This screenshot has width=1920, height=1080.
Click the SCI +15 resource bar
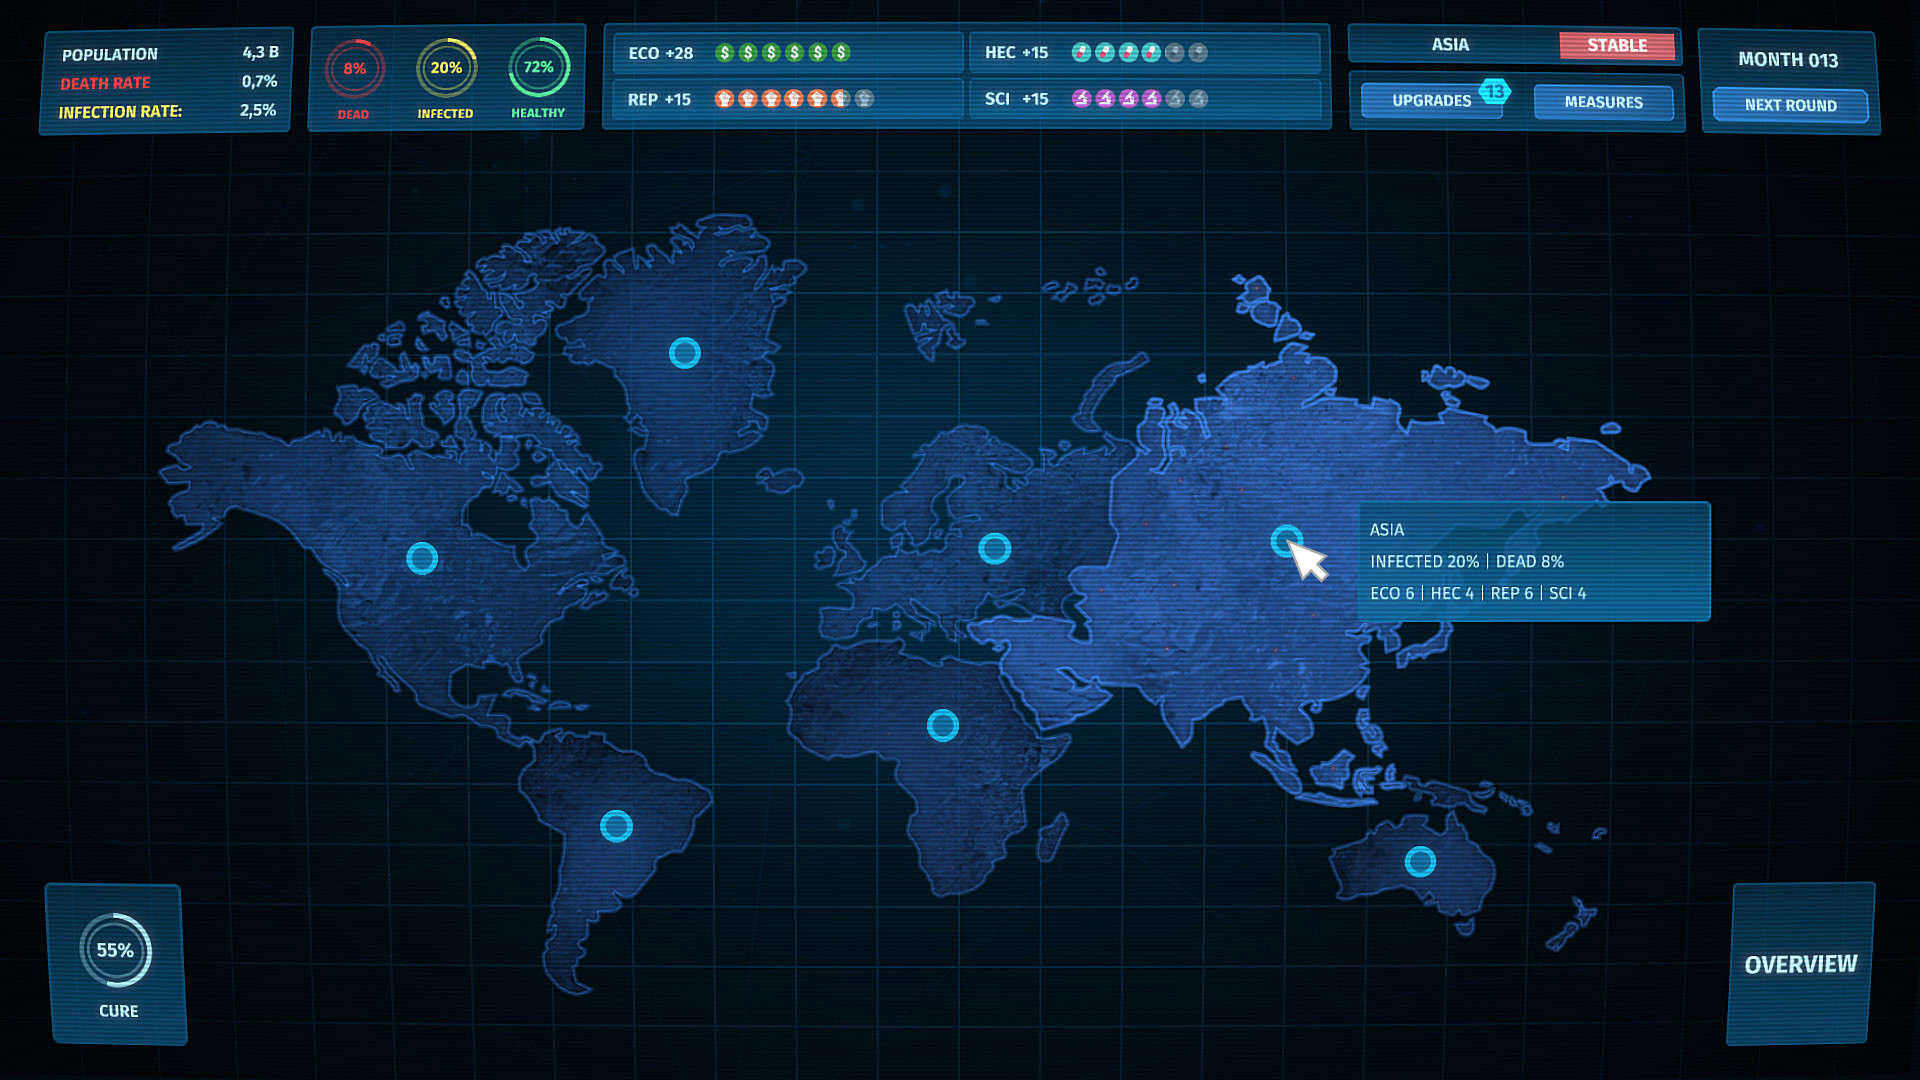pyautogui.click(x=1144, y=99)
